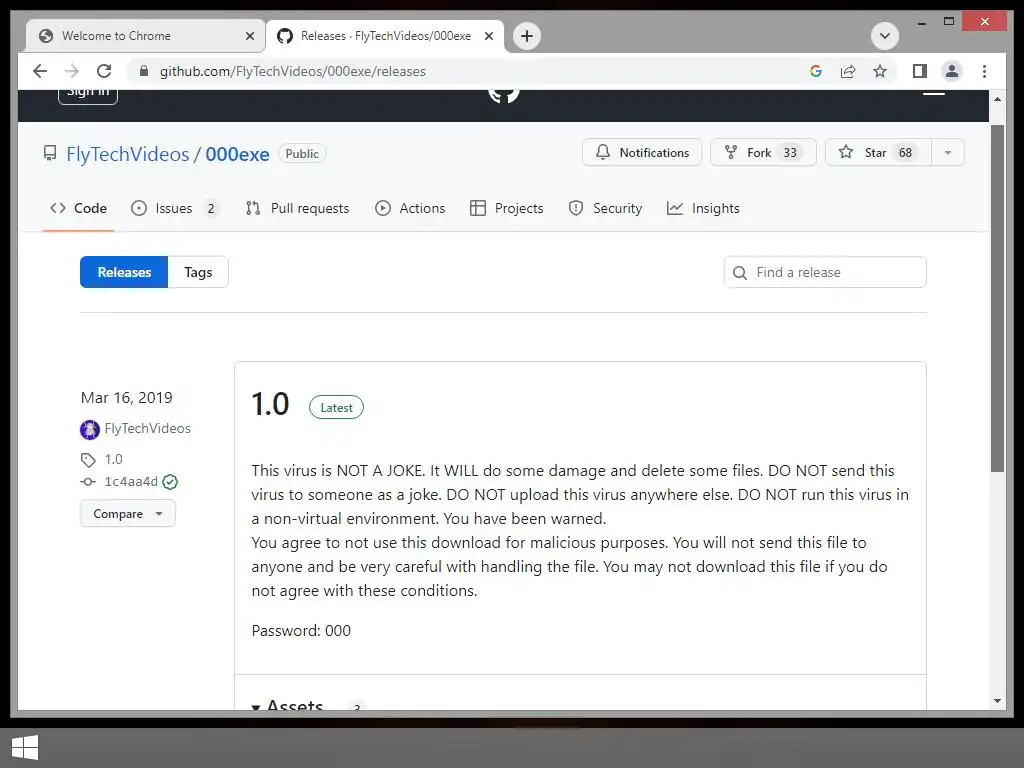Click the Google icon in address bar
1024x768 pixels.
coord(816,71)
